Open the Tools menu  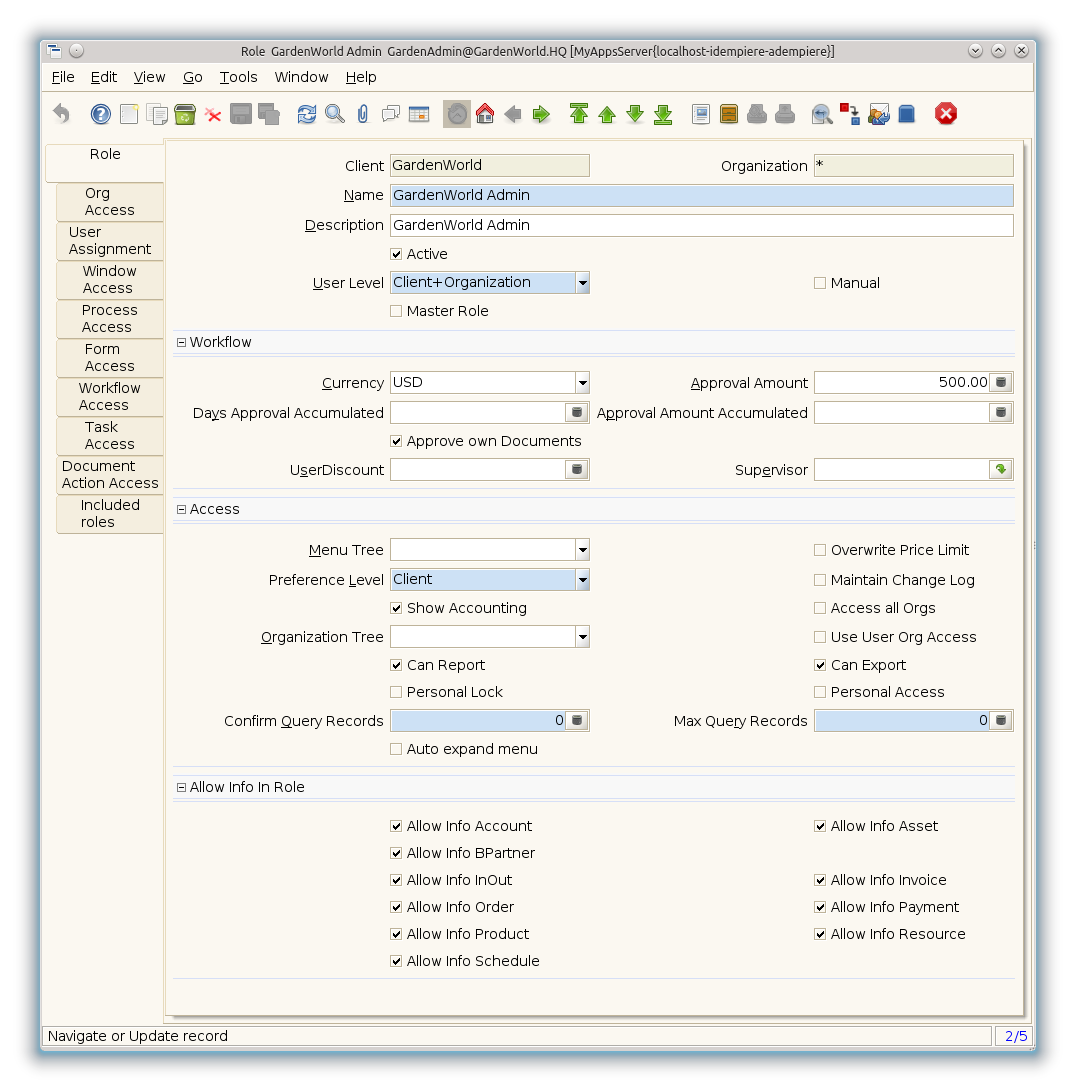click(238, 77)
